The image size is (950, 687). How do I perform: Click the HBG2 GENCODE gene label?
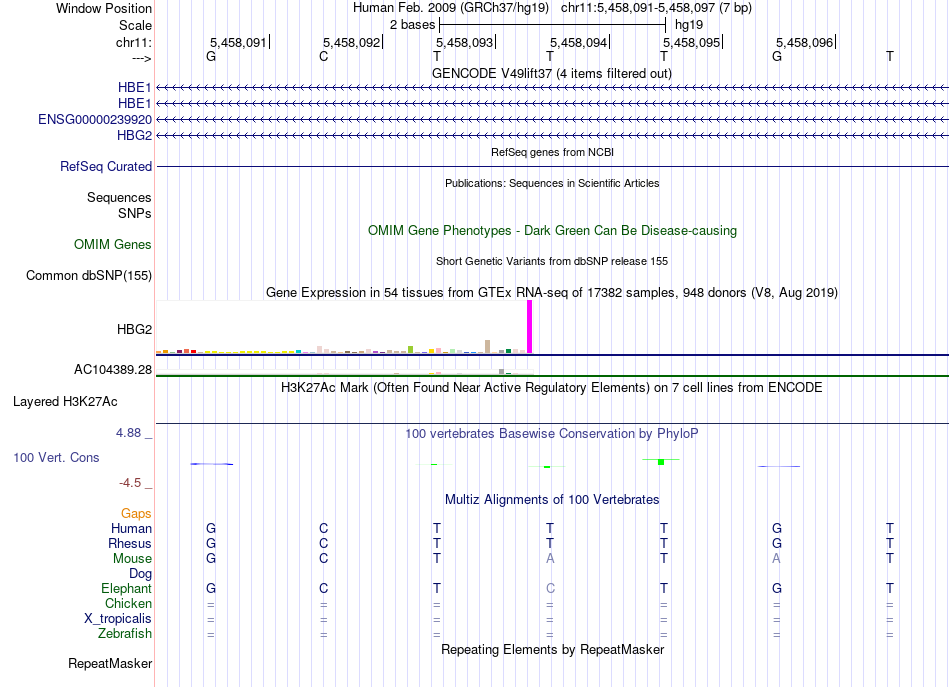point(135,135)
